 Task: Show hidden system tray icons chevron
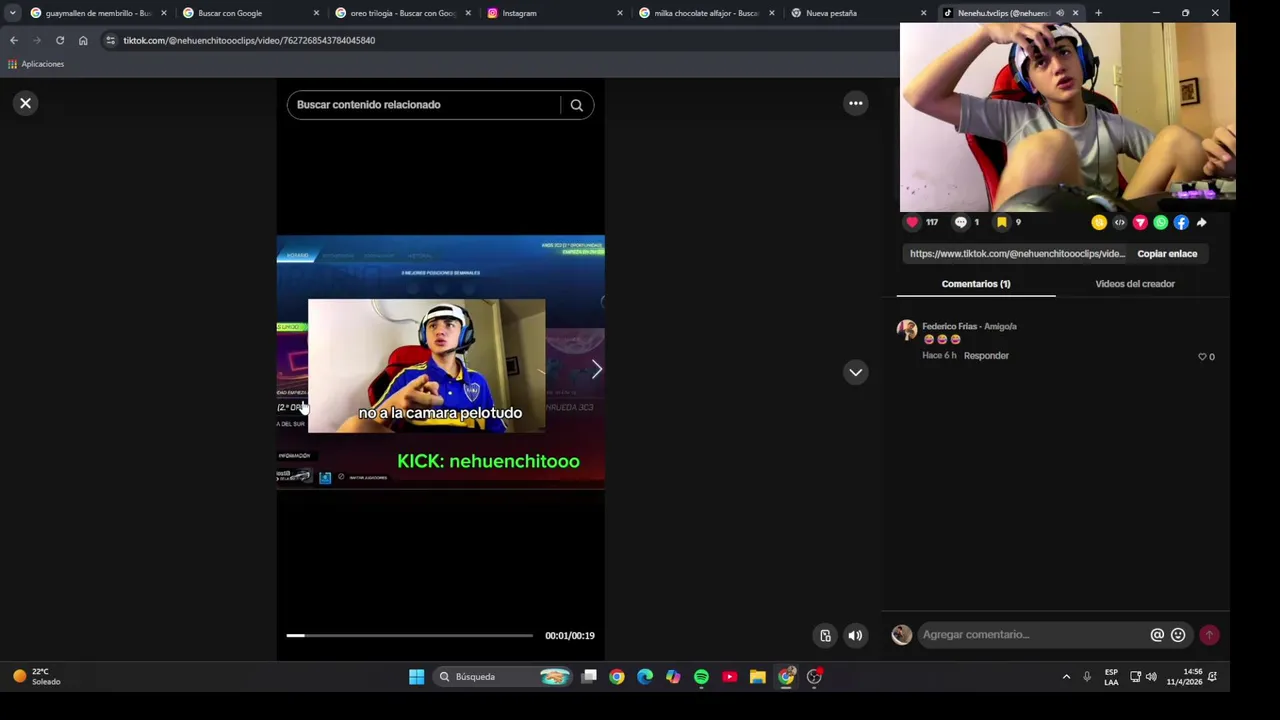pyautogui.click(x=1066, y=677)
